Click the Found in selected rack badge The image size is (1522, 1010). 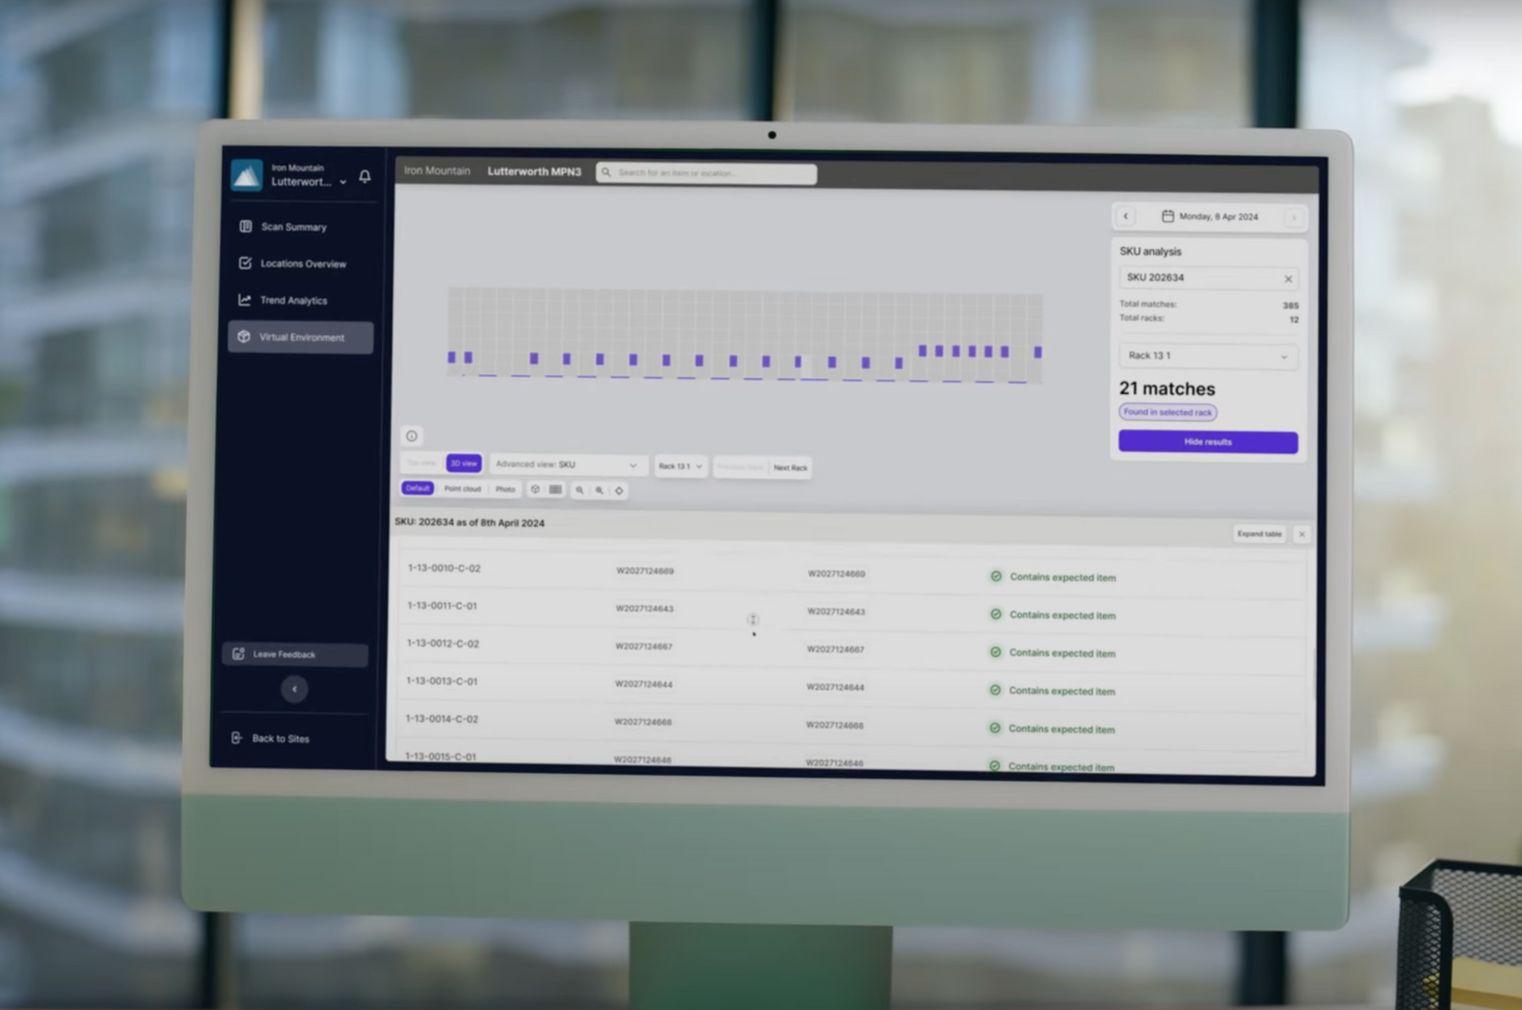pos(1167,412)
